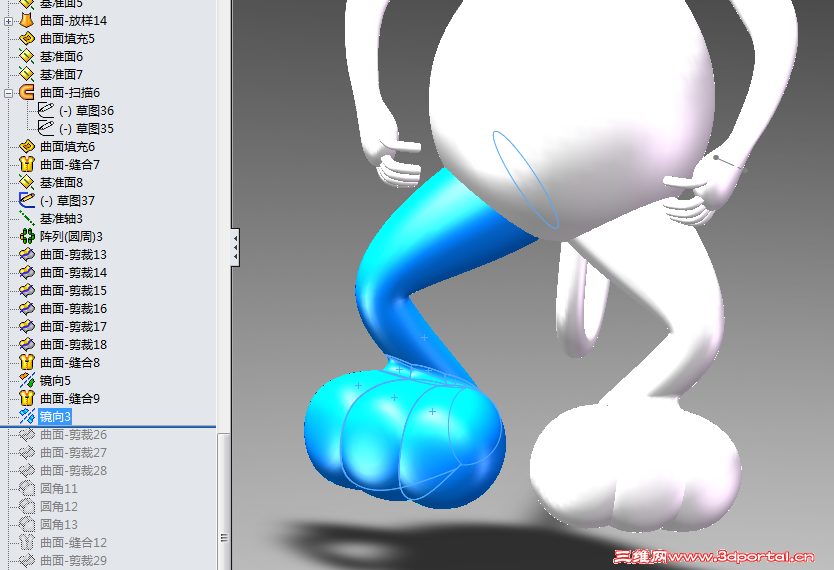Image resolution: width=834 pixels, height=570 pixels.
Task: Click the suppressed 圆角11 fillet icon
Action: 27,488
